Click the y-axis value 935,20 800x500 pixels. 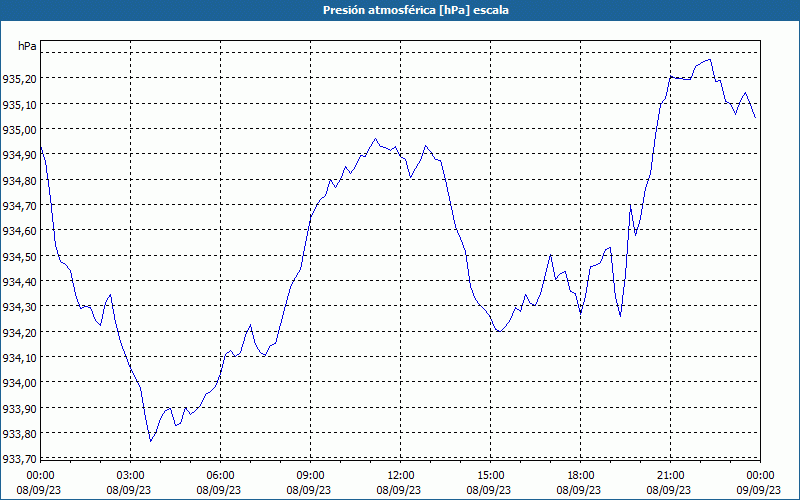19,79
